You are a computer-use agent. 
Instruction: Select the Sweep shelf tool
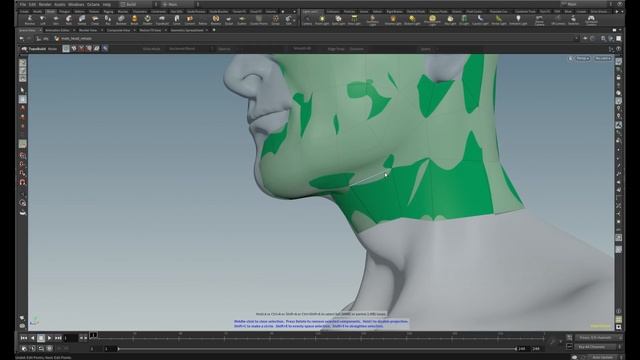tap(82, 20)
